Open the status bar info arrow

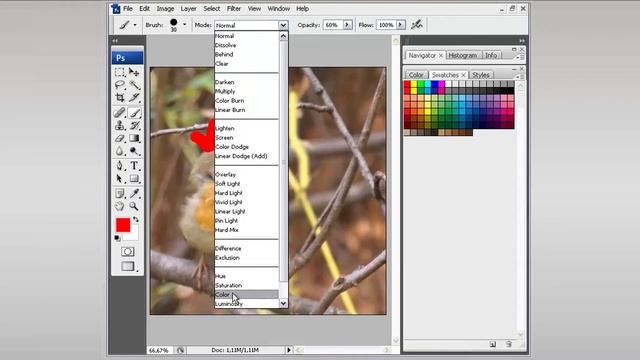(x=289, y=350)
